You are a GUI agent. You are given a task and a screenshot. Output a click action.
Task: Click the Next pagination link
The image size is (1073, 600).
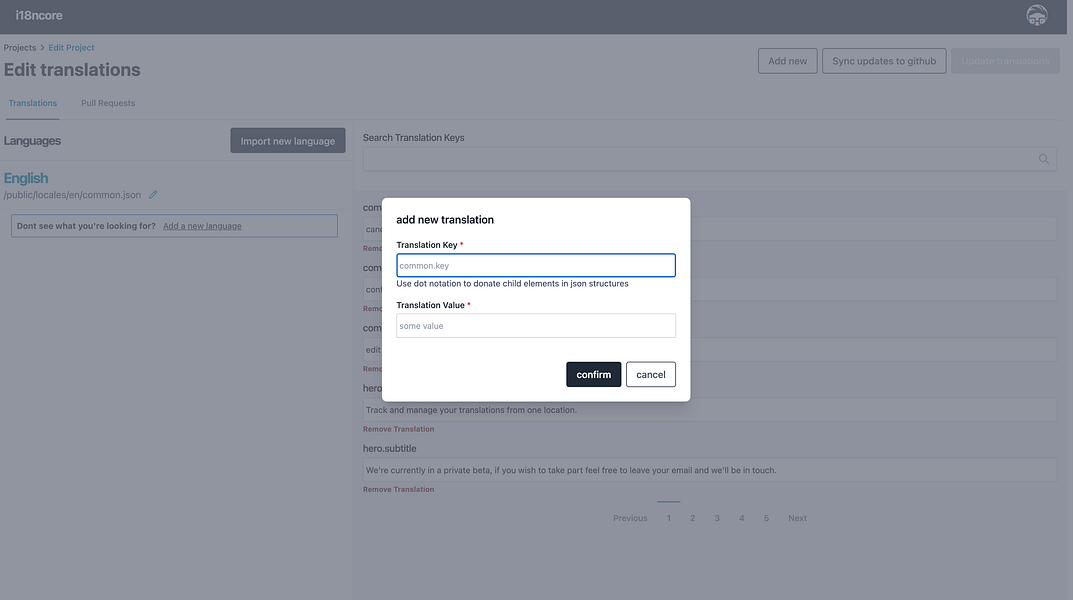click(x=797, y=518)
